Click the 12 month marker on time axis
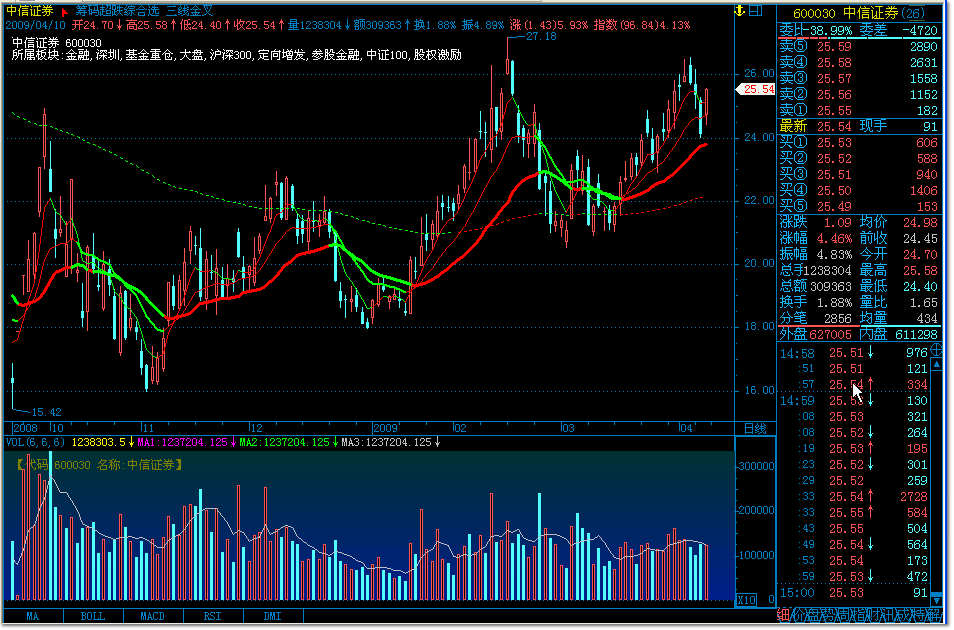This screenshot has width=954, height=630. tap(256, 429)
